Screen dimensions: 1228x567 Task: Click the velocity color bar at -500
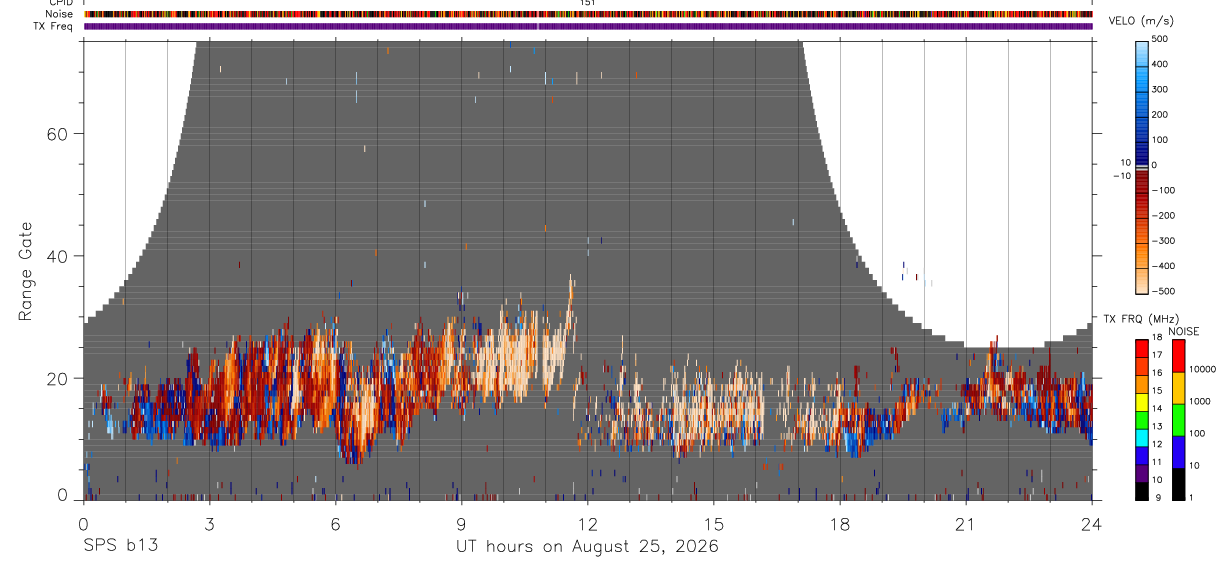1142,291
